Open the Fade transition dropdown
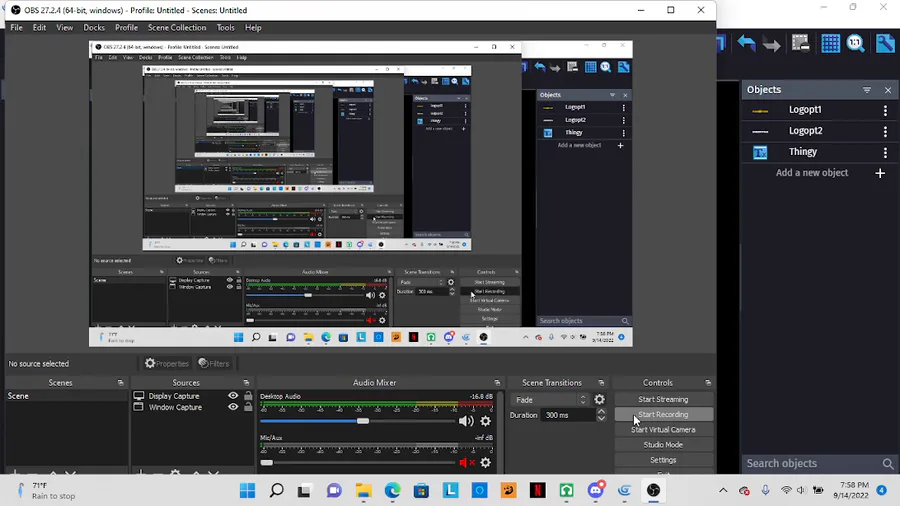The height and width of the screenshot is (506, 900). click(x=550, y=400)
